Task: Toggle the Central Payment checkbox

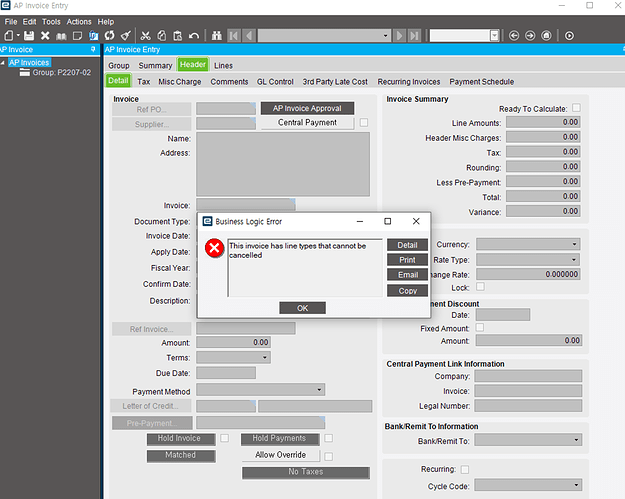Action: [364, 123]
